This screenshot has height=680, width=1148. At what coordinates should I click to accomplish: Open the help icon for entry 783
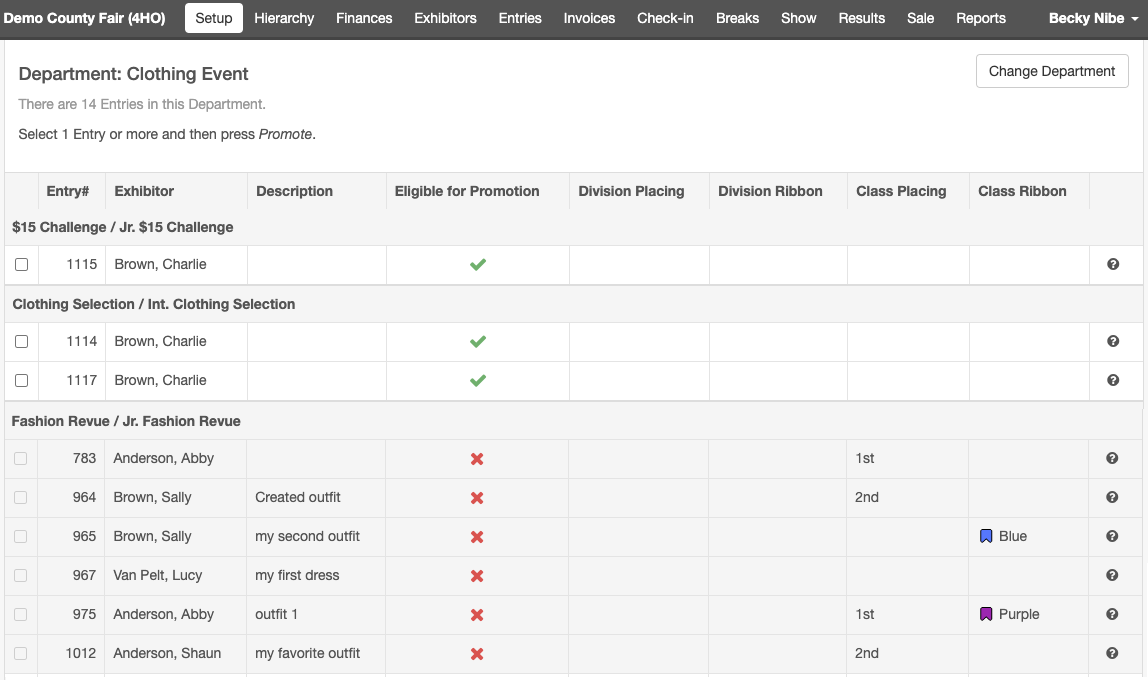pyautogui.click(x=1112, y=458)
